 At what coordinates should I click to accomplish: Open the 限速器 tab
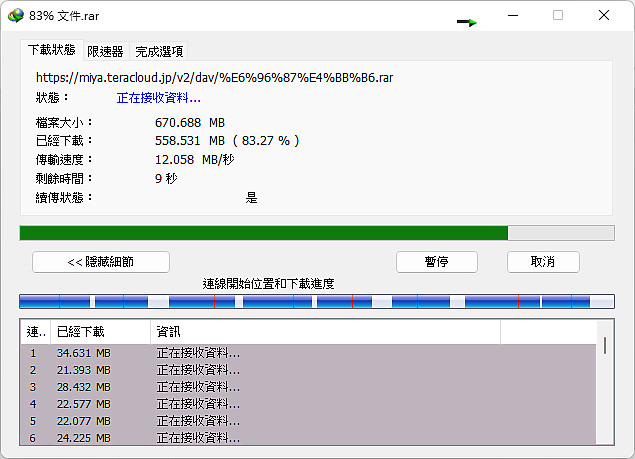tap(105, 52)
